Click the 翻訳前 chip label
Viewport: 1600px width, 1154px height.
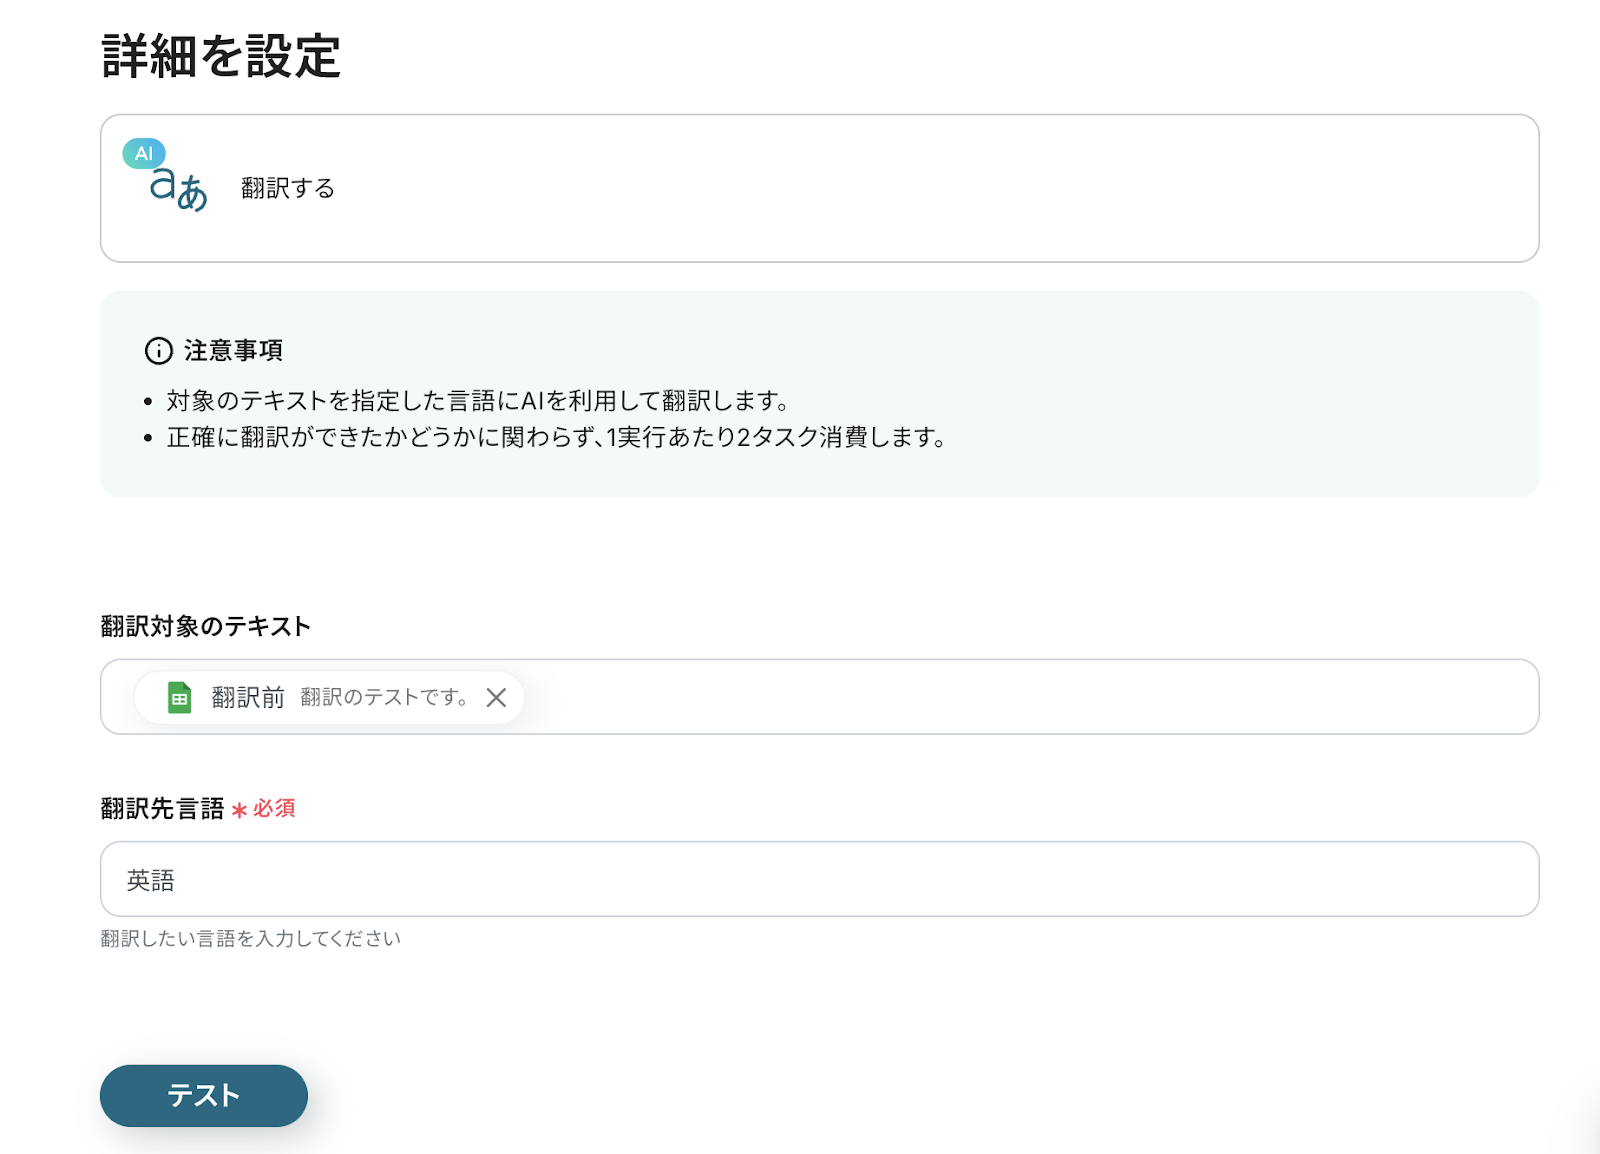point(248,698)
